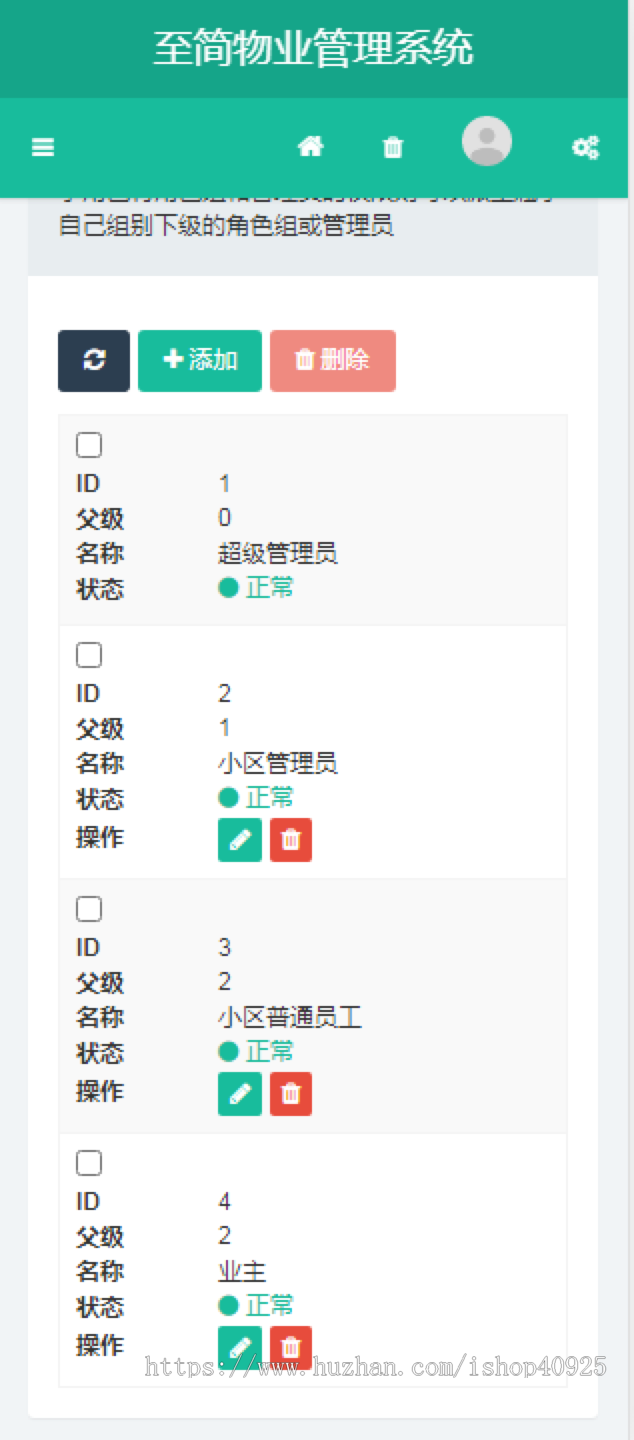Edit the 小区普通员工 role row
This screenshot has width=634, height=1440.
pyautogui.click(x=240, y=1094)
